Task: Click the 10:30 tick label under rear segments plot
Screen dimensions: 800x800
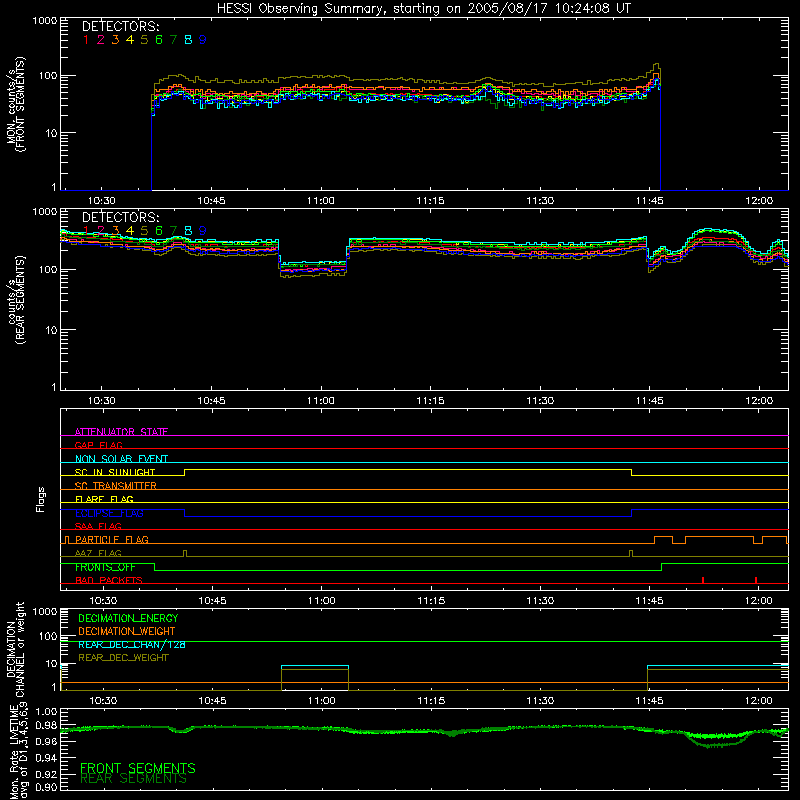Action: pos(102,401)
